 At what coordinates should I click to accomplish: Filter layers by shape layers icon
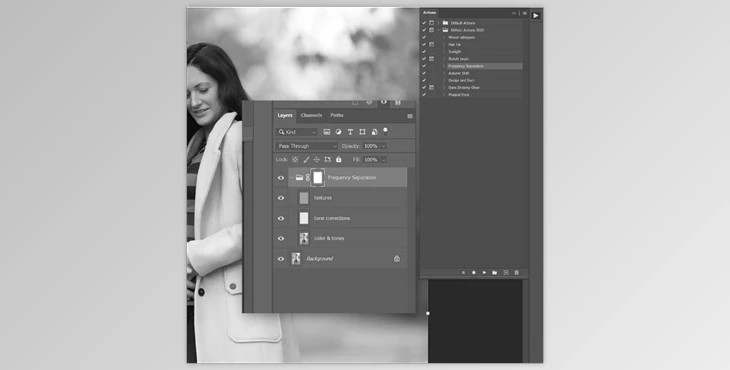(362, 132)
